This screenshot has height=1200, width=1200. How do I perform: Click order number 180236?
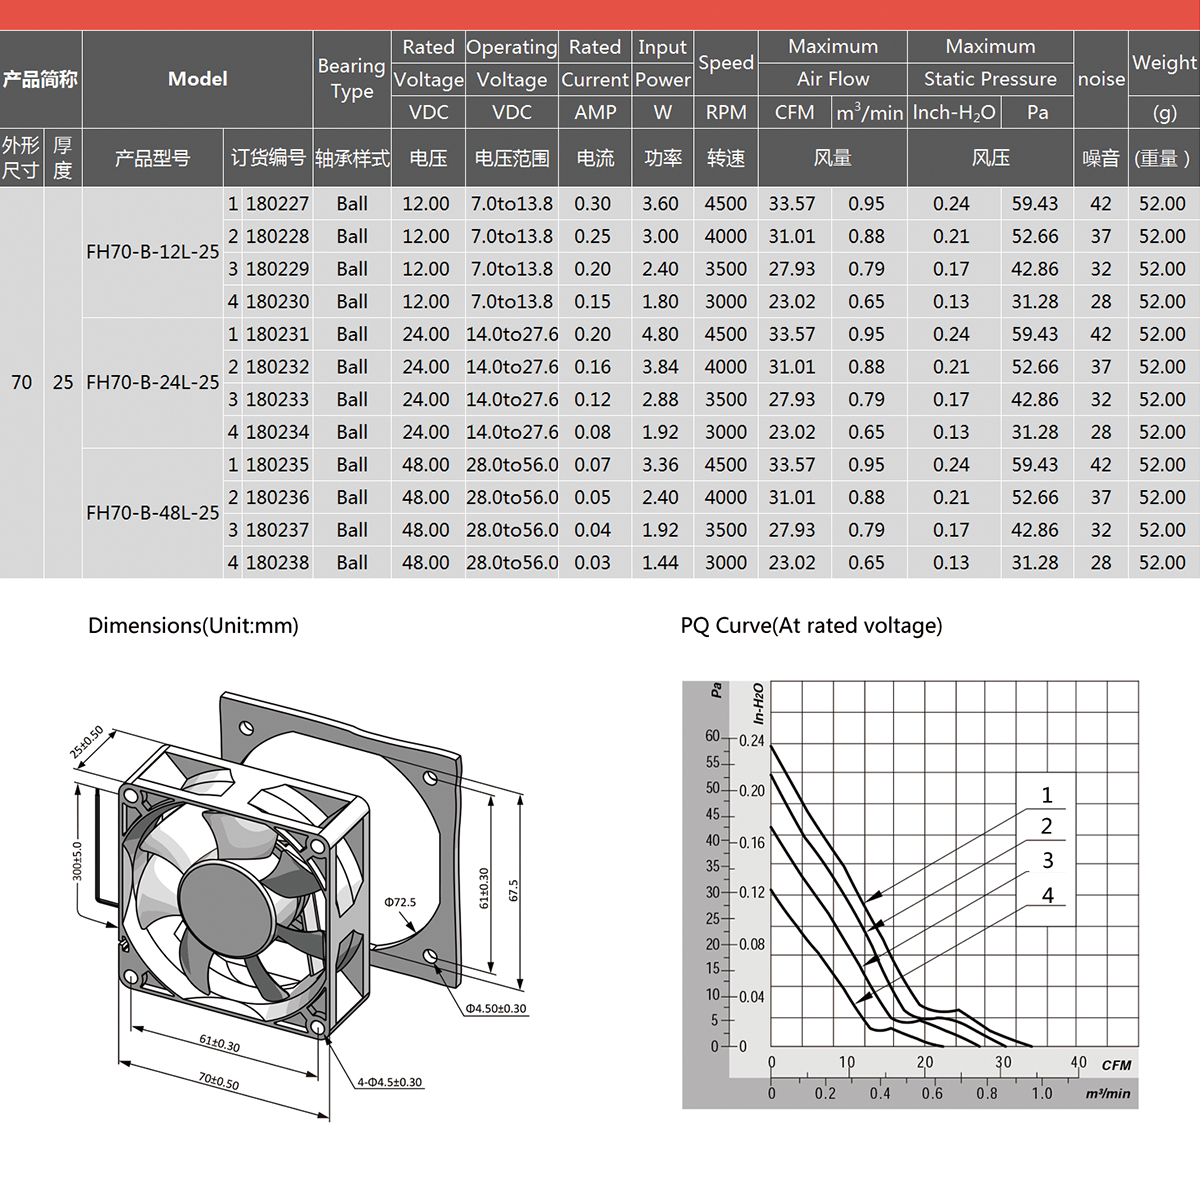pyautogui.click(x=277, y=498)
